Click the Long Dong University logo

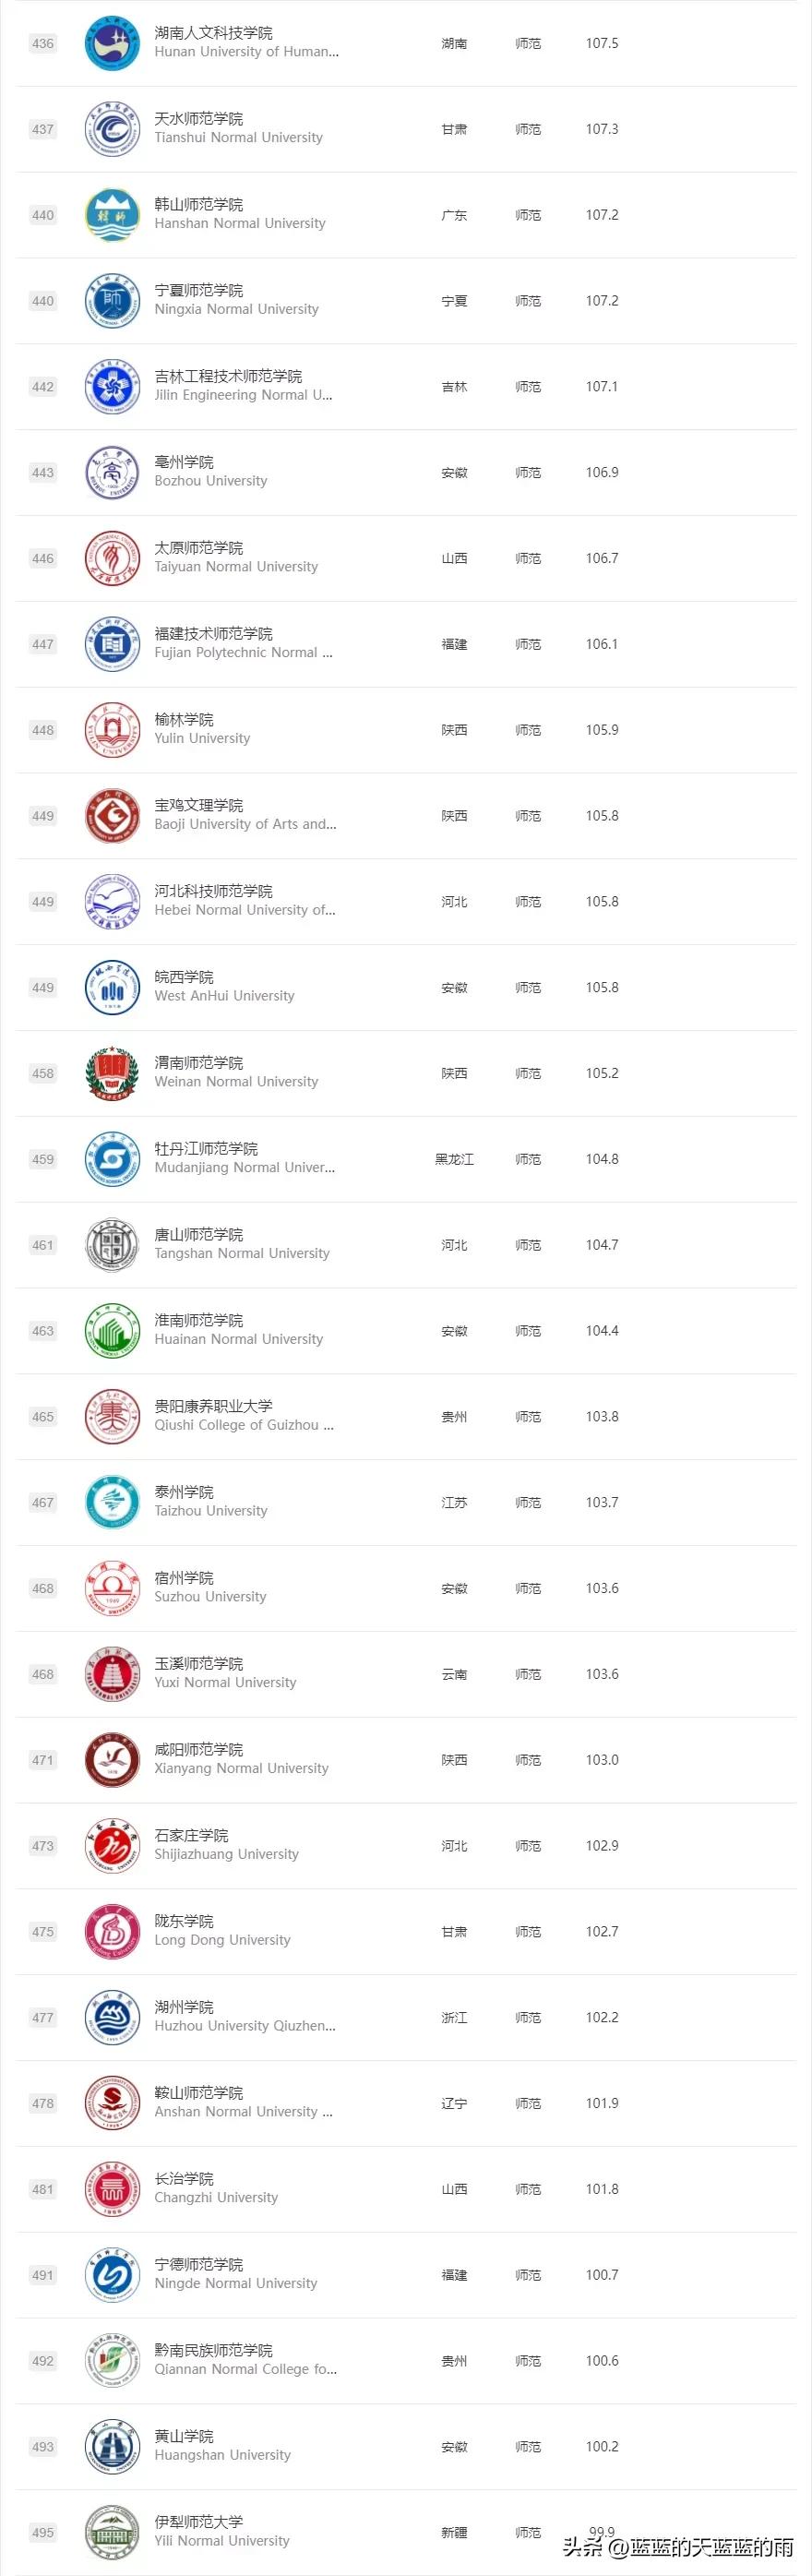pos(112,1931)
